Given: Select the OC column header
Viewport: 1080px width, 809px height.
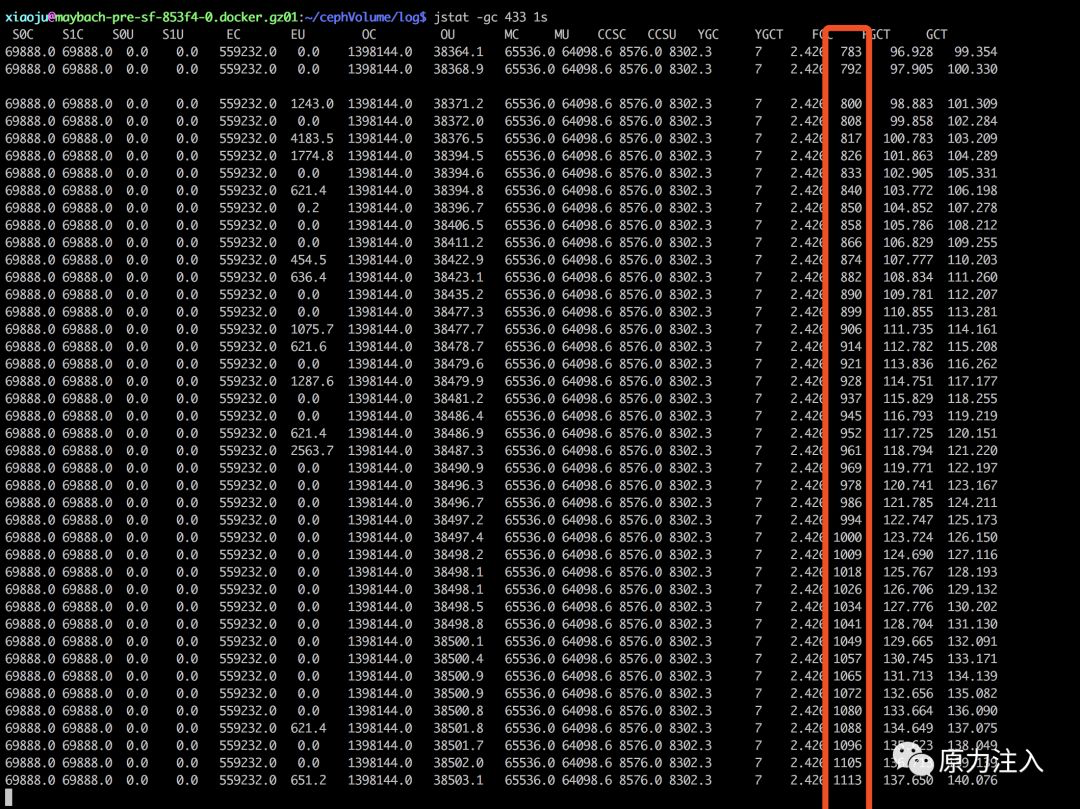Looking at the screenshot, I should coord(369,34).
